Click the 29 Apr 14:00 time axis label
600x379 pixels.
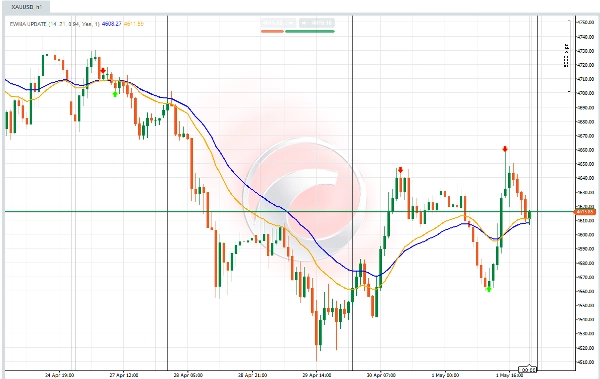[x=316, y=375]
